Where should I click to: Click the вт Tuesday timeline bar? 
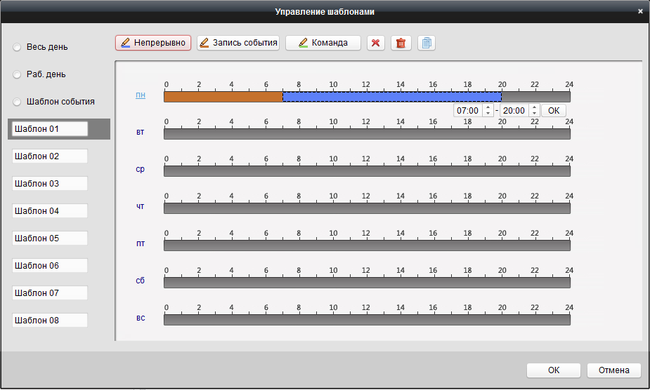click(367, 134)
